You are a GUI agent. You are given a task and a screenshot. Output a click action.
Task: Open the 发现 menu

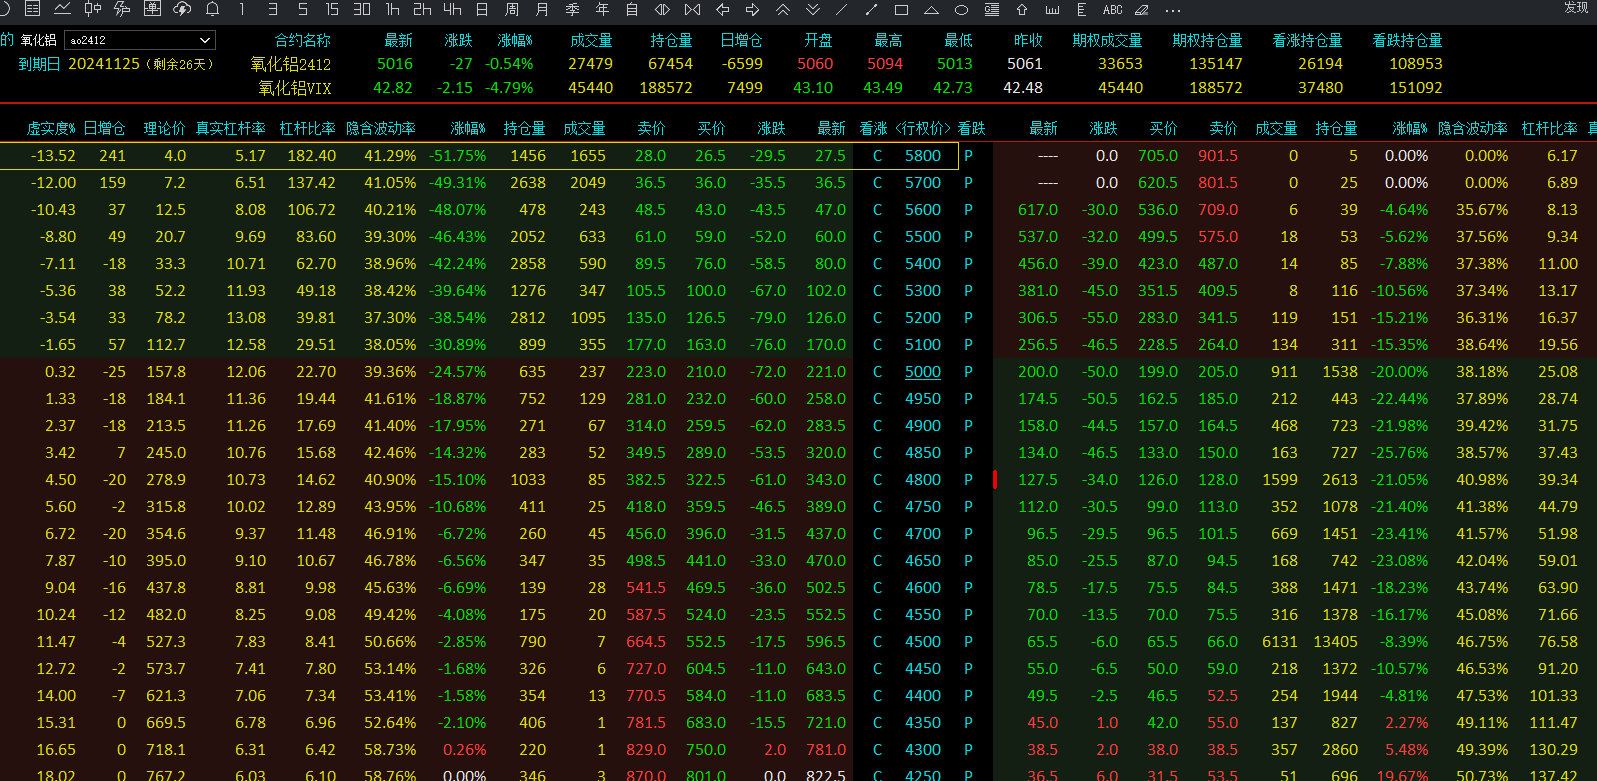click(x=1576, y=7)
